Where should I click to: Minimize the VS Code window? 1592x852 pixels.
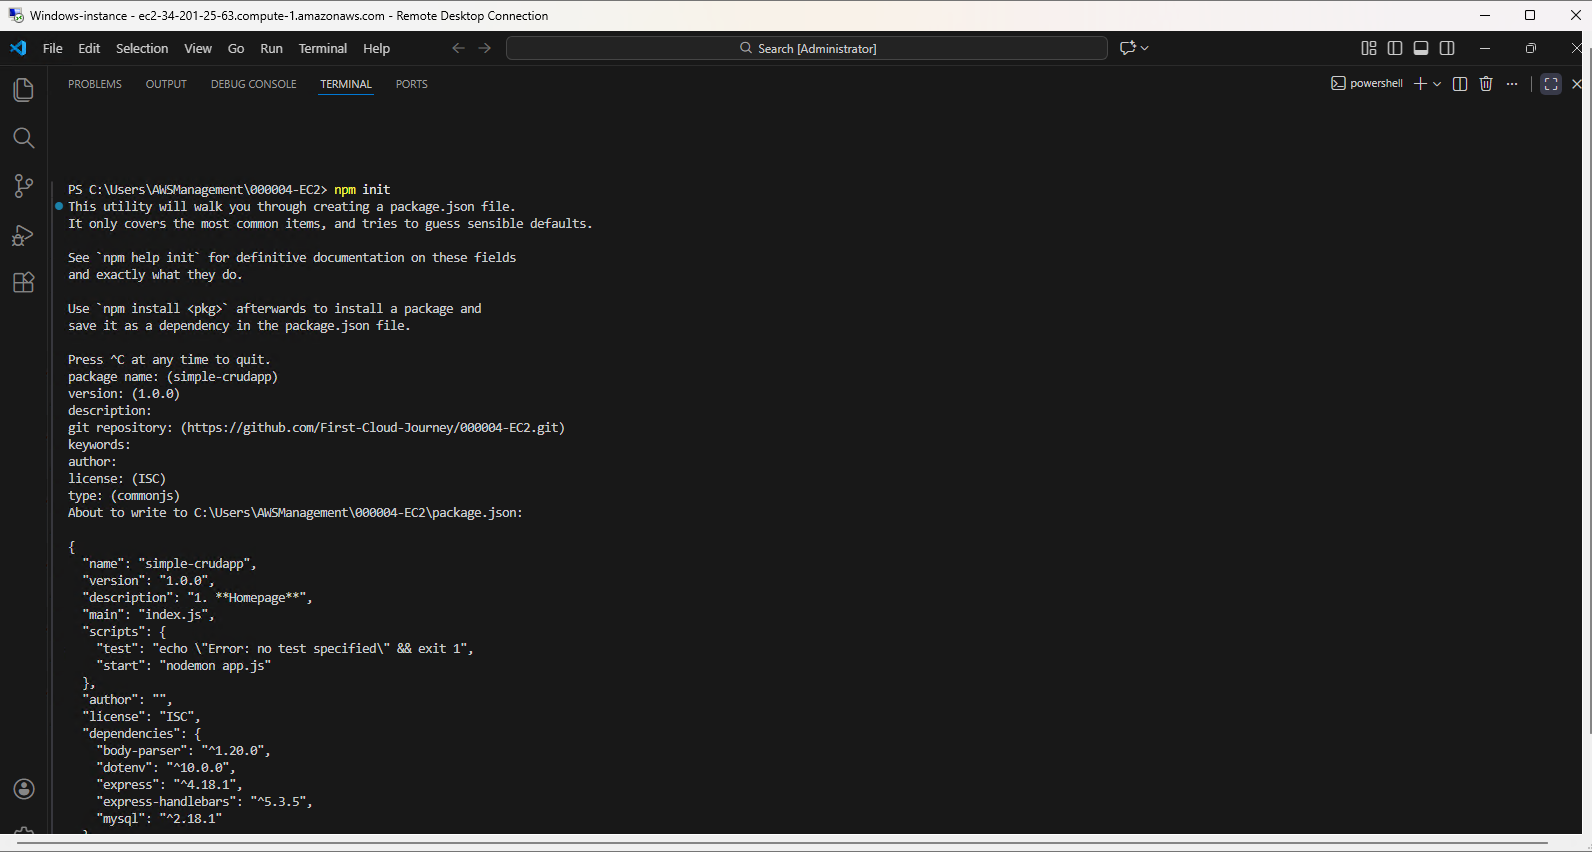point(1485,48)
